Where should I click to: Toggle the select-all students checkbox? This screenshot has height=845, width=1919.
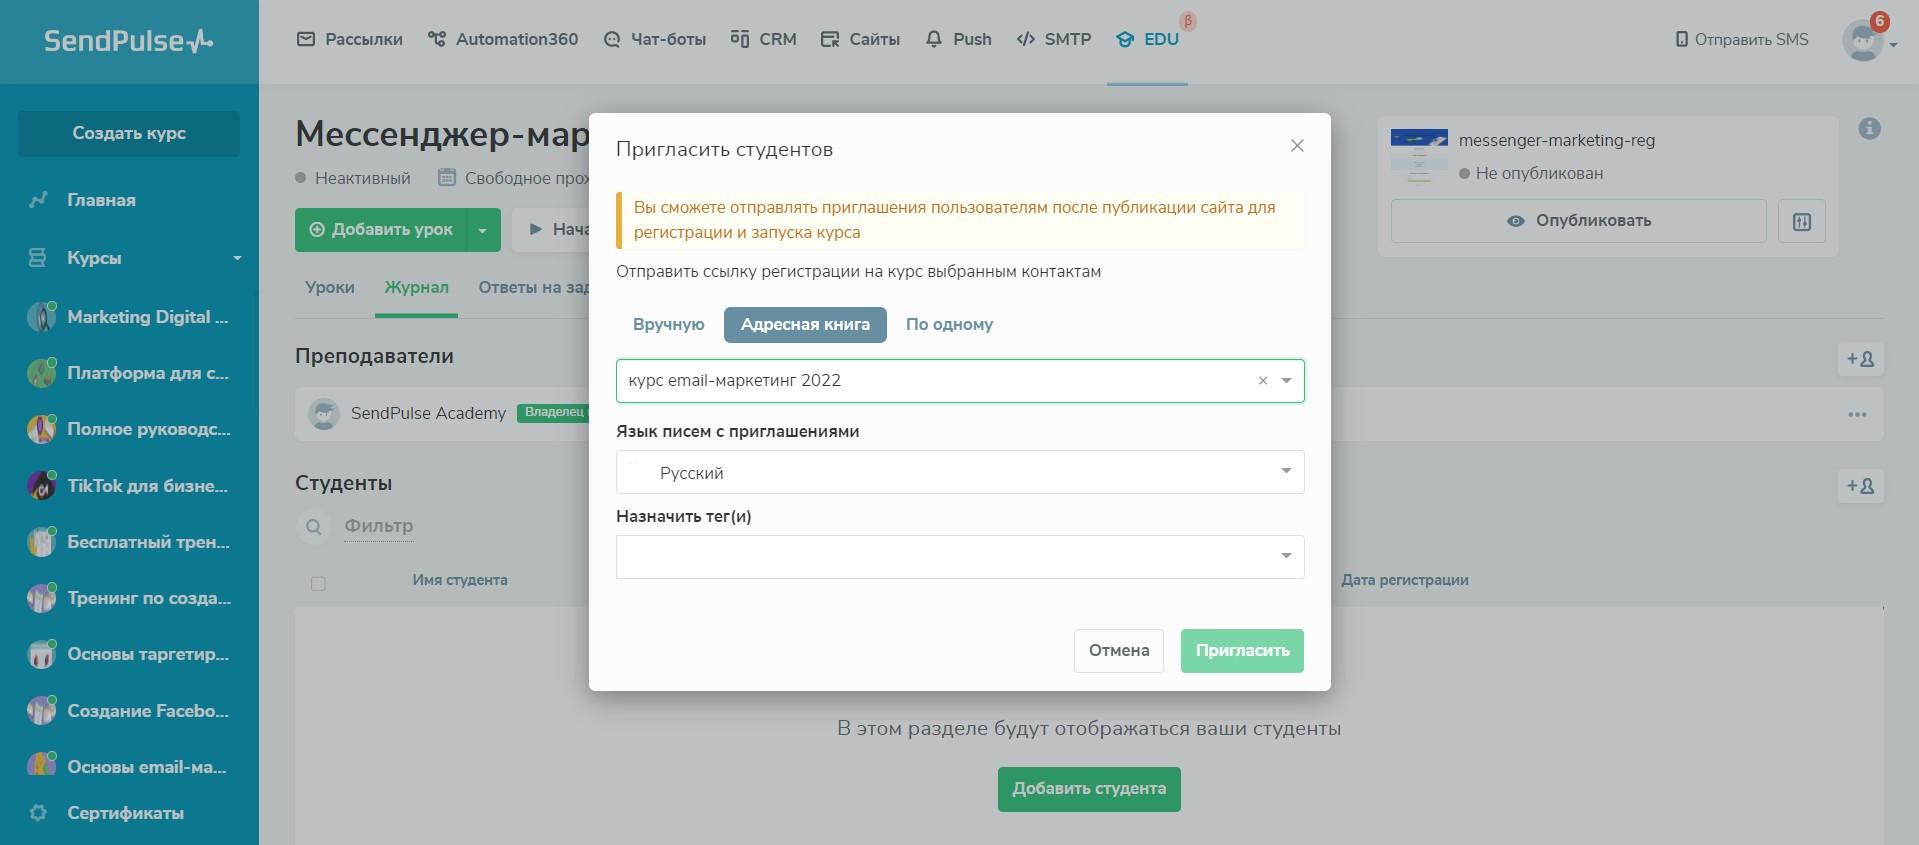318,583
